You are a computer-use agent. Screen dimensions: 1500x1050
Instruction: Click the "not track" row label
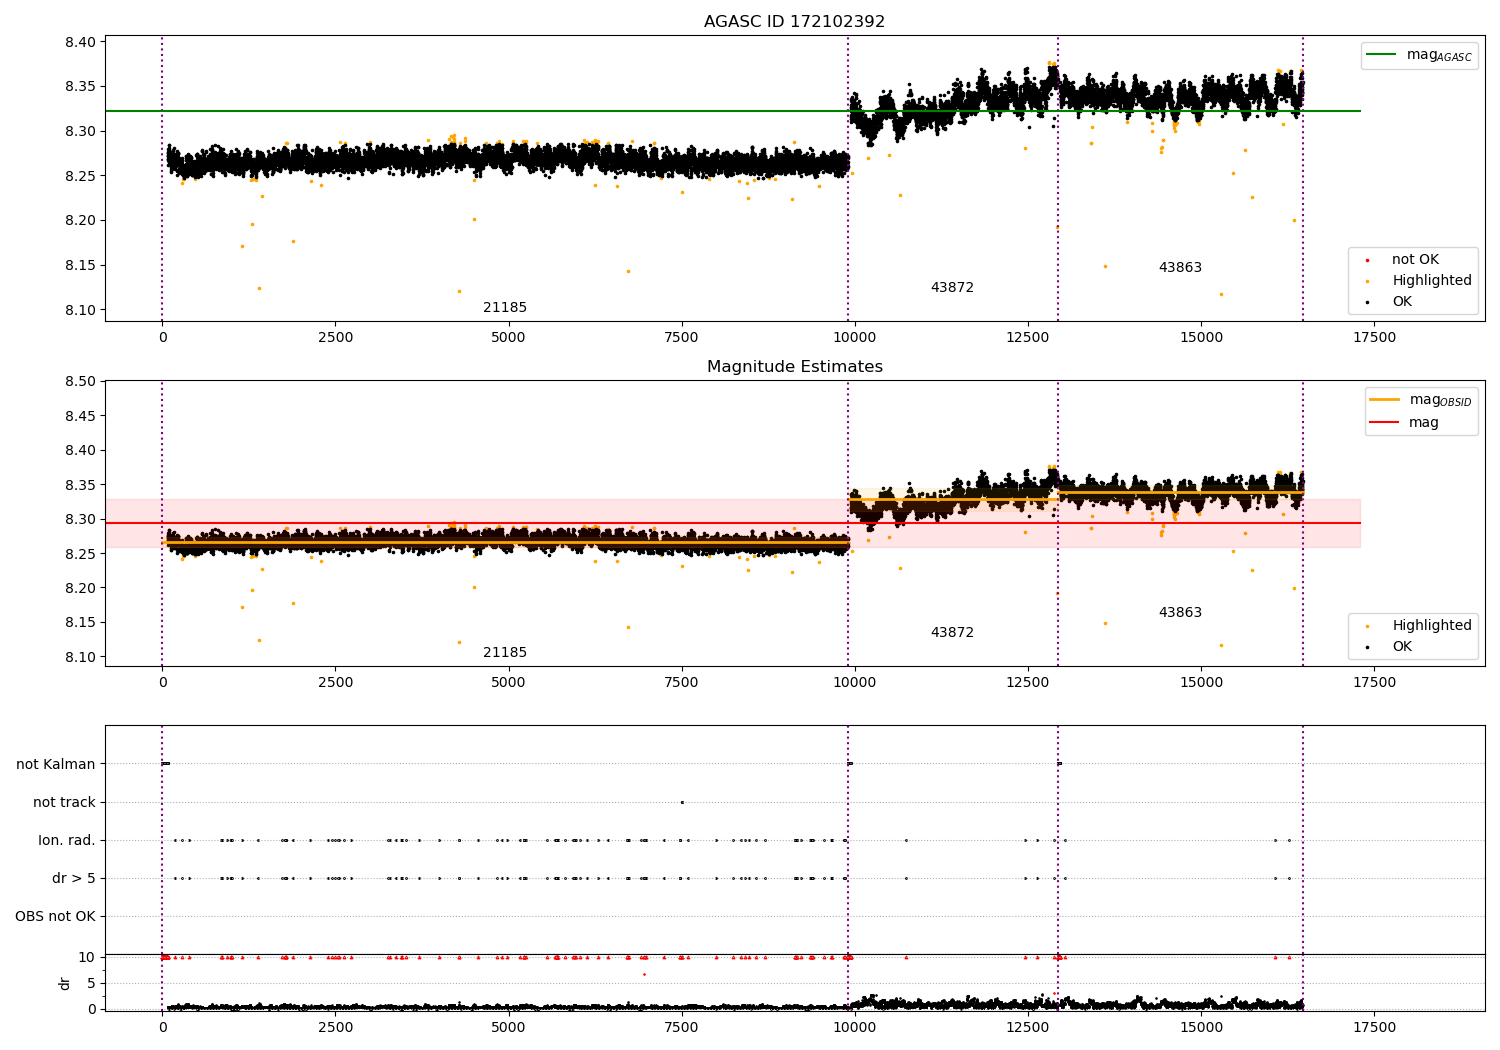tap(64, 802)
